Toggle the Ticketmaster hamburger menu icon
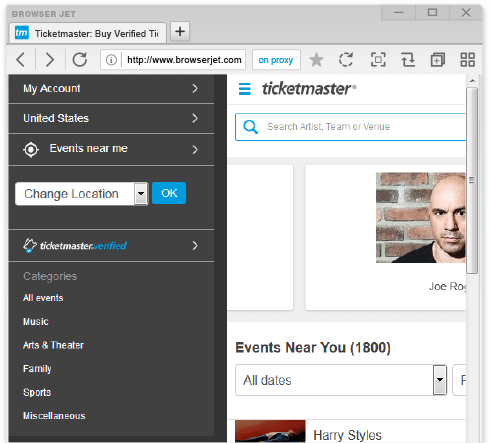The width and height of the screenshot is (490, 443). click(245, 89)
